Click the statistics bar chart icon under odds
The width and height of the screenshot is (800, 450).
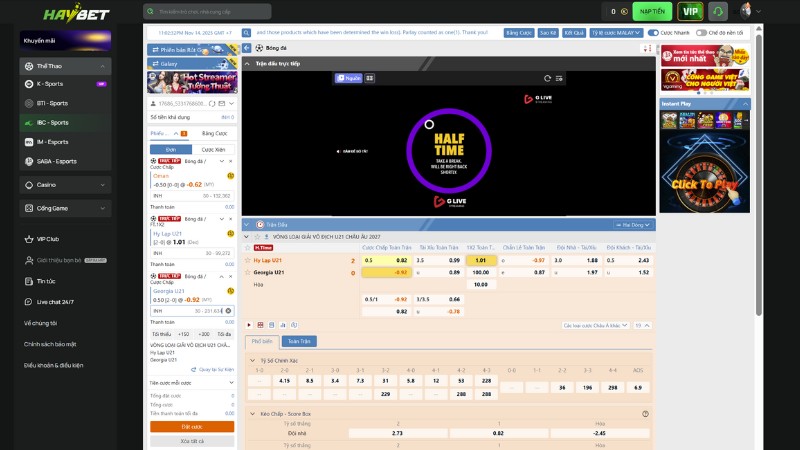click(283, 325)
